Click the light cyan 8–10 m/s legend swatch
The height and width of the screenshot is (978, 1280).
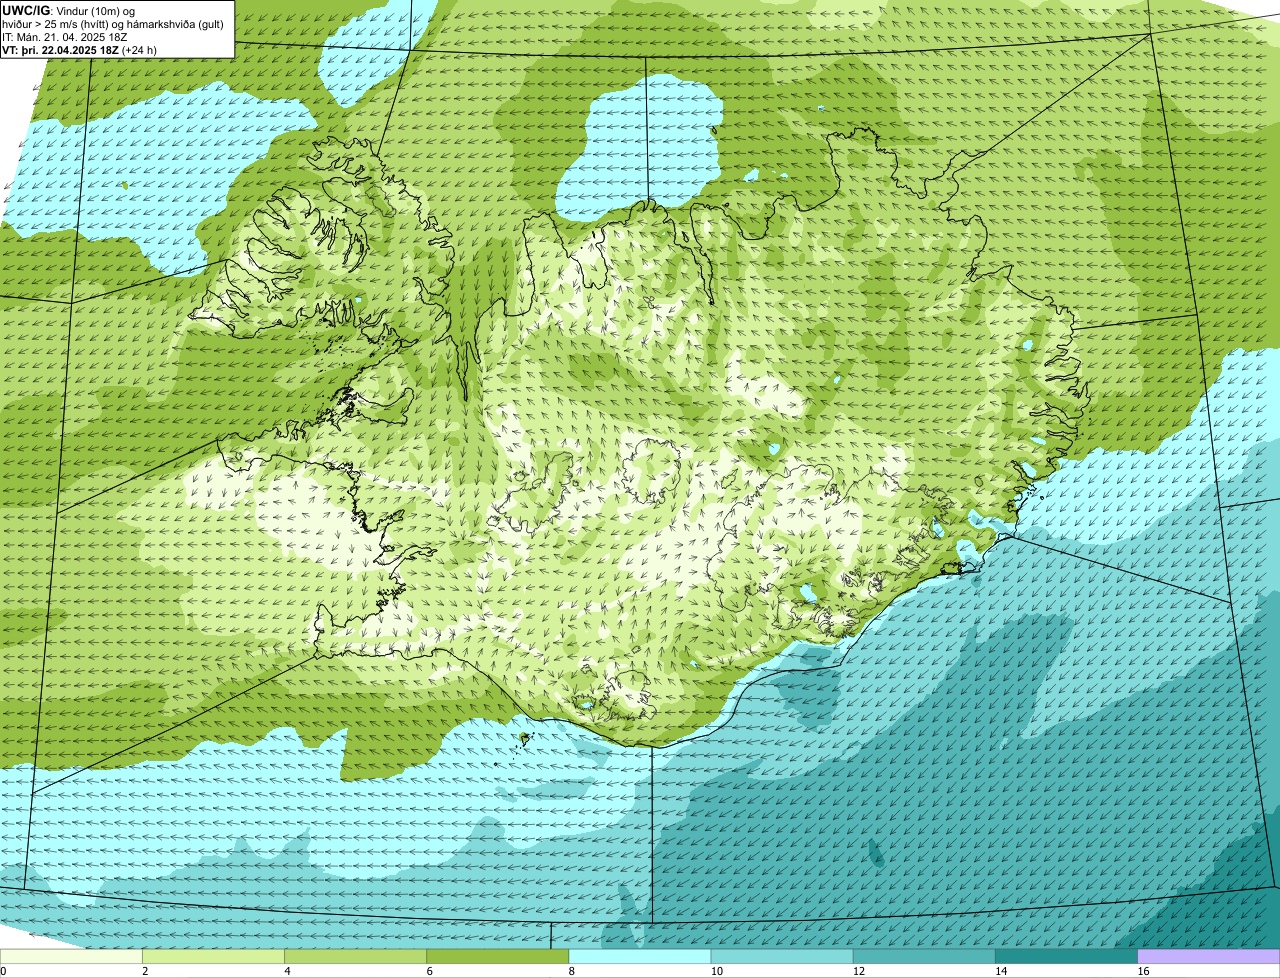[640, 956]
